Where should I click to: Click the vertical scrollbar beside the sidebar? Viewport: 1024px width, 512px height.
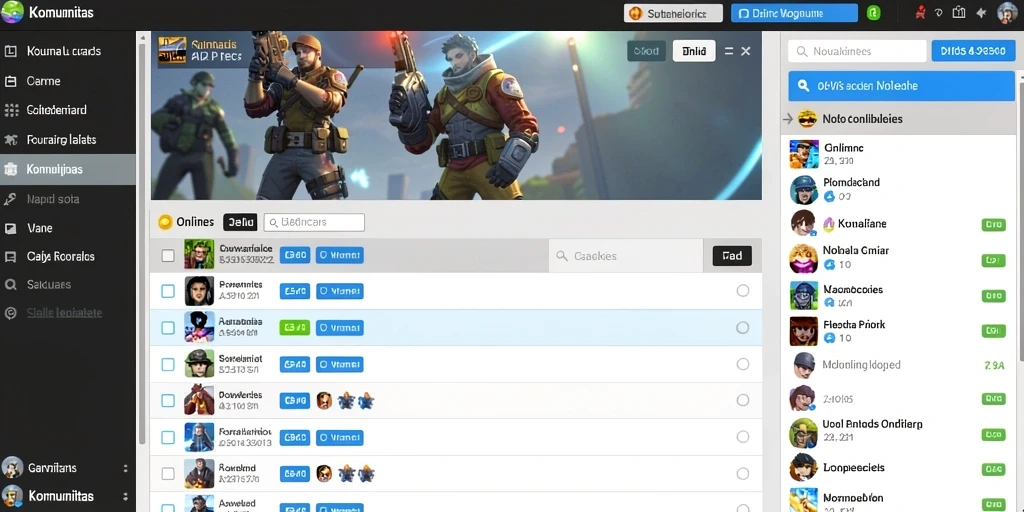click(x=142, y=242)
